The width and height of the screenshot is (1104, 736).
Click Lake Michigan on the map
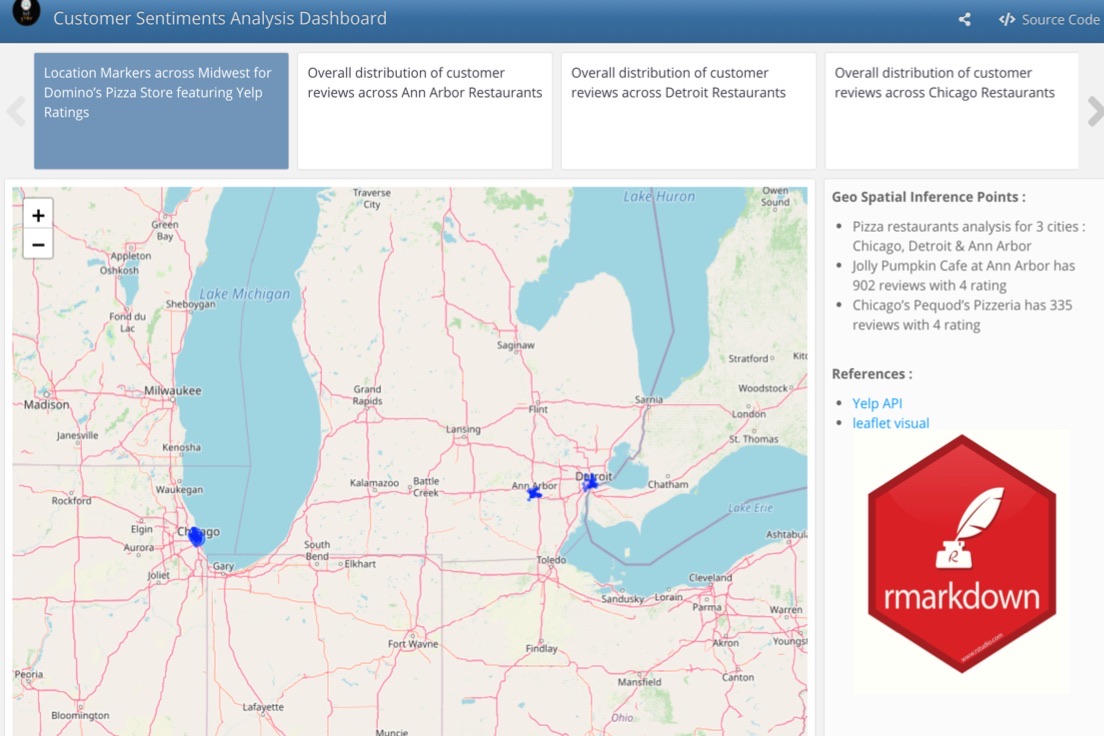point(245,294)
